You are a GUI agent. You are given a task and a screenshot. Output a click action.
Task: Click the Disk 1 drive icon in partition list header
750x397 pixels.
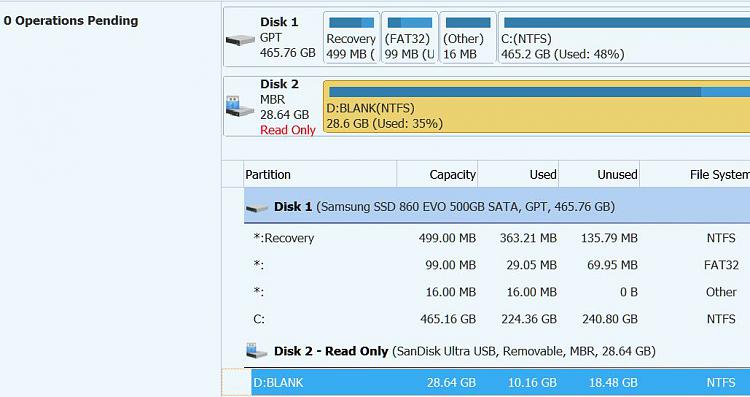pyautogui.click(x=257, y=208)
